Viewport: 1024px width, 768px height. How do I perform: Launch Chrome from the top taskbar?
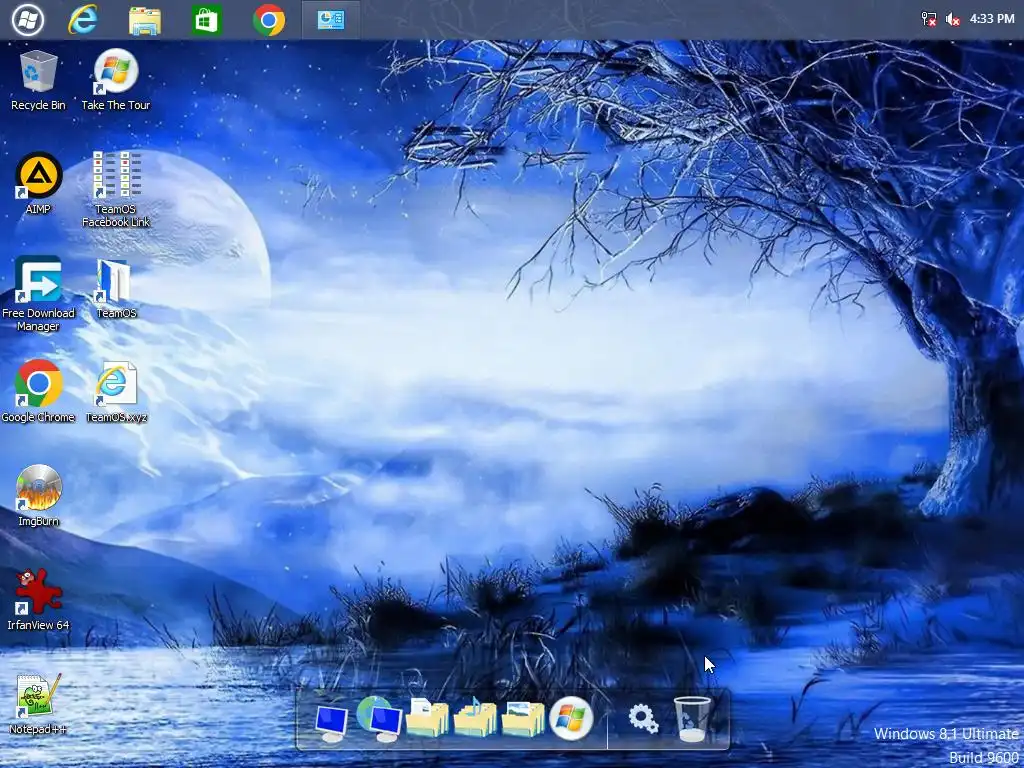[x=268, y=20]
